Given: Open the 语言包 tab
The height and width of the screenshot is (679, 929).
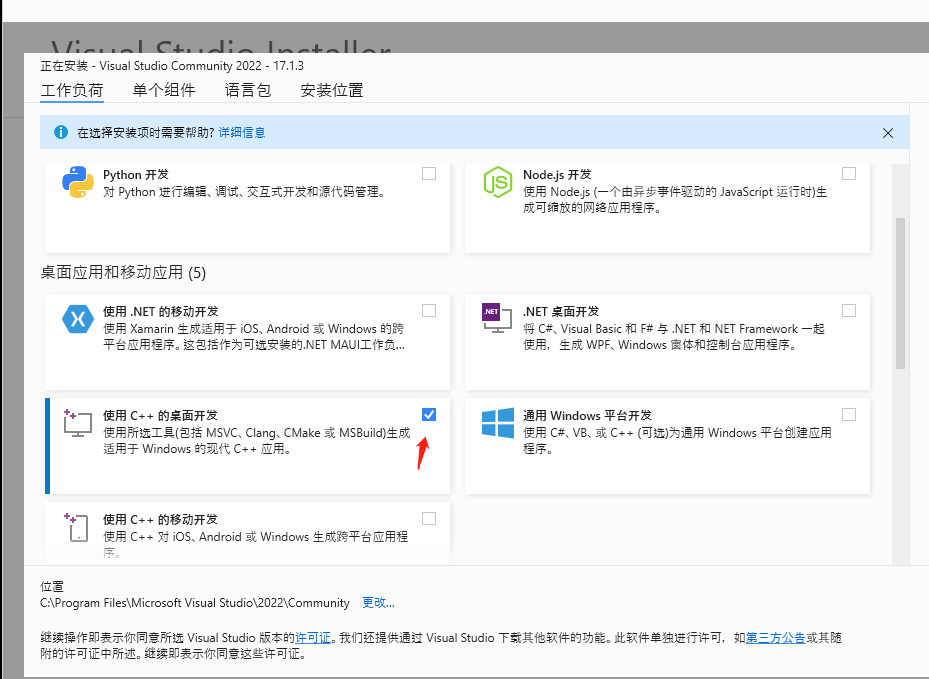Looking at the screenshot, I should point(248,90).
